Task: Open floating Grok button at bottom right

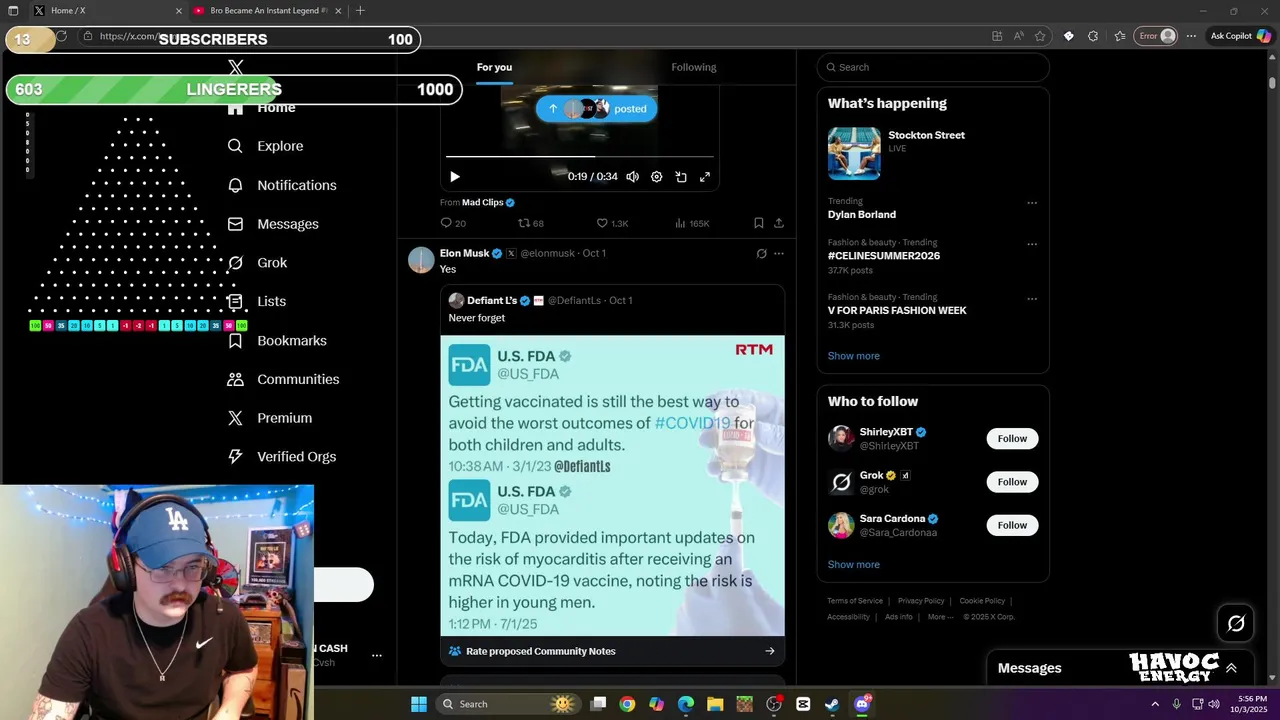Action: pyautogui.click(x=1236, y=624)
